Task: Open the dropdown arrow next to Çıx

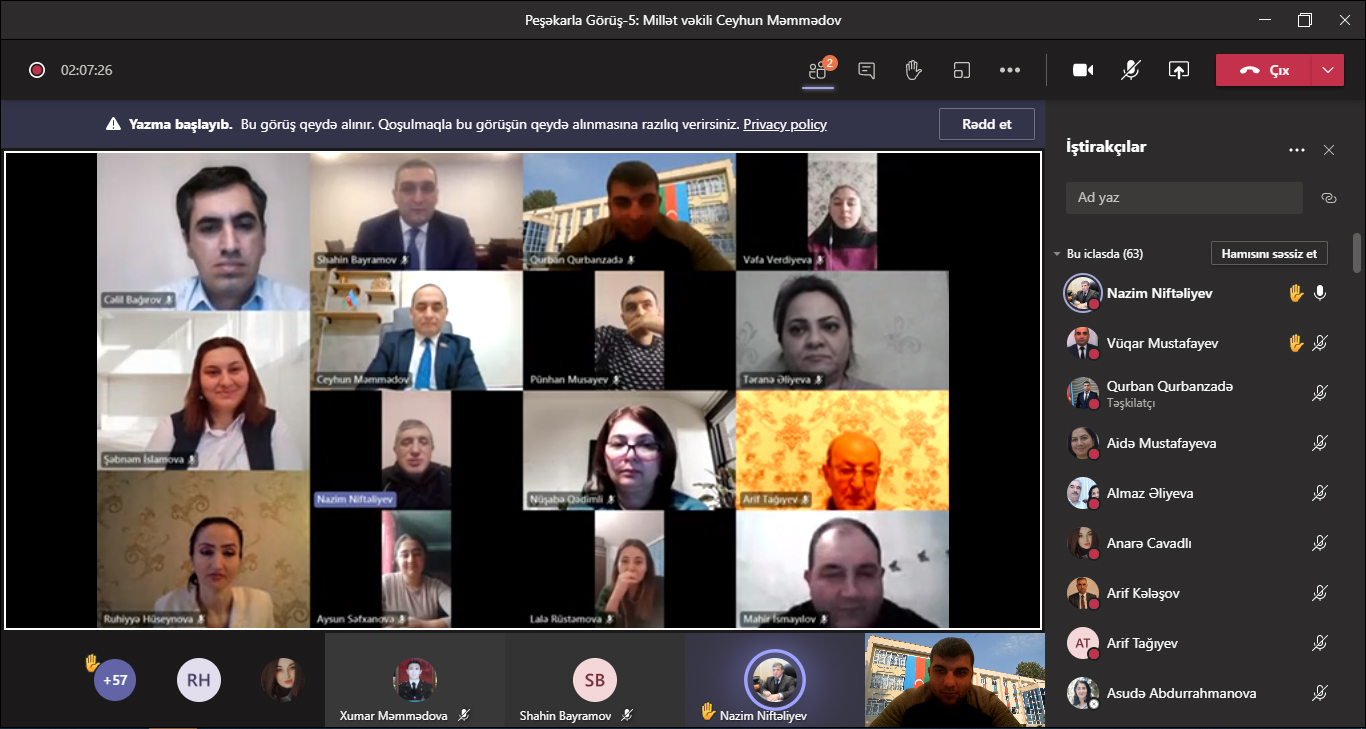Action: [x=1327, y=70]
